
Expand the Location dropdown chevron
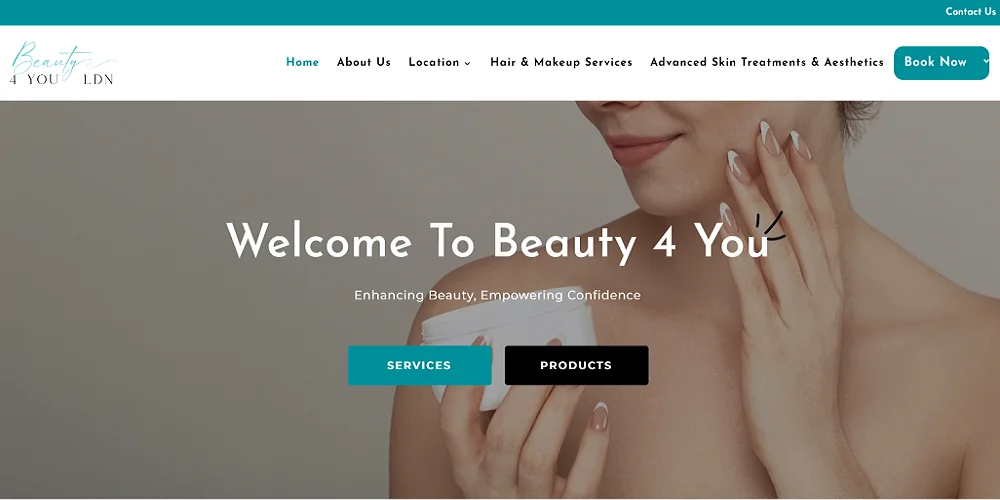coord(467,63)
